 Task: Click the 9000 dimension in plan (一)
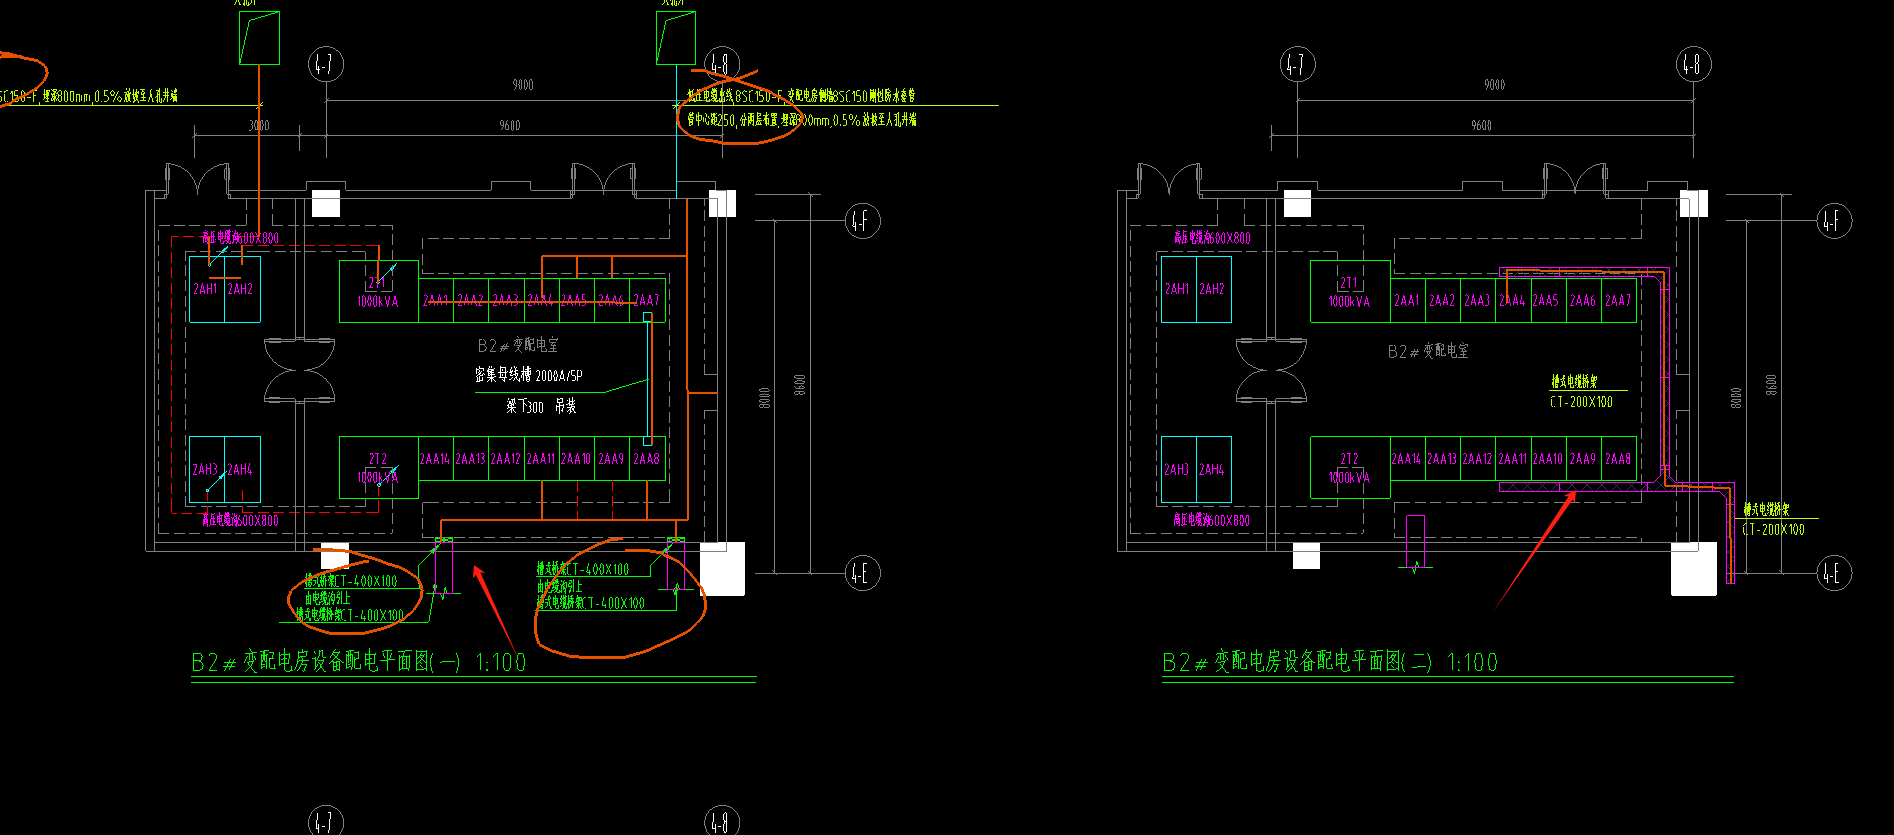(x=523, y=85)
